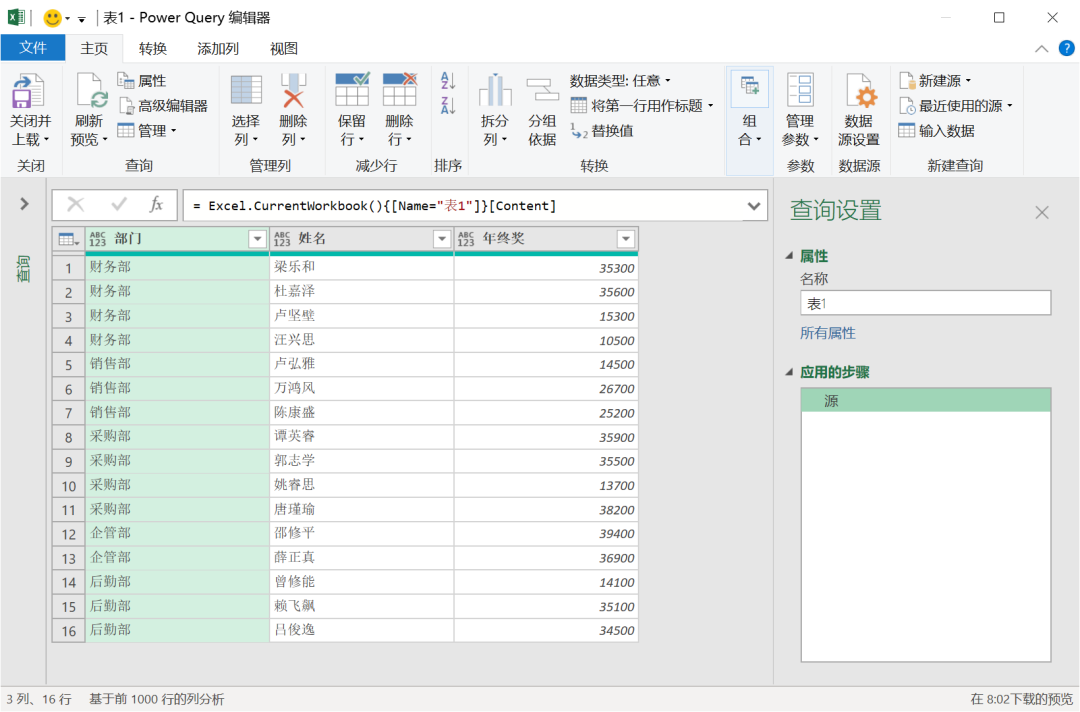Click the 分组依据 (Group By) icon
The image size is (1080, 712).
(x=542, y=91)
